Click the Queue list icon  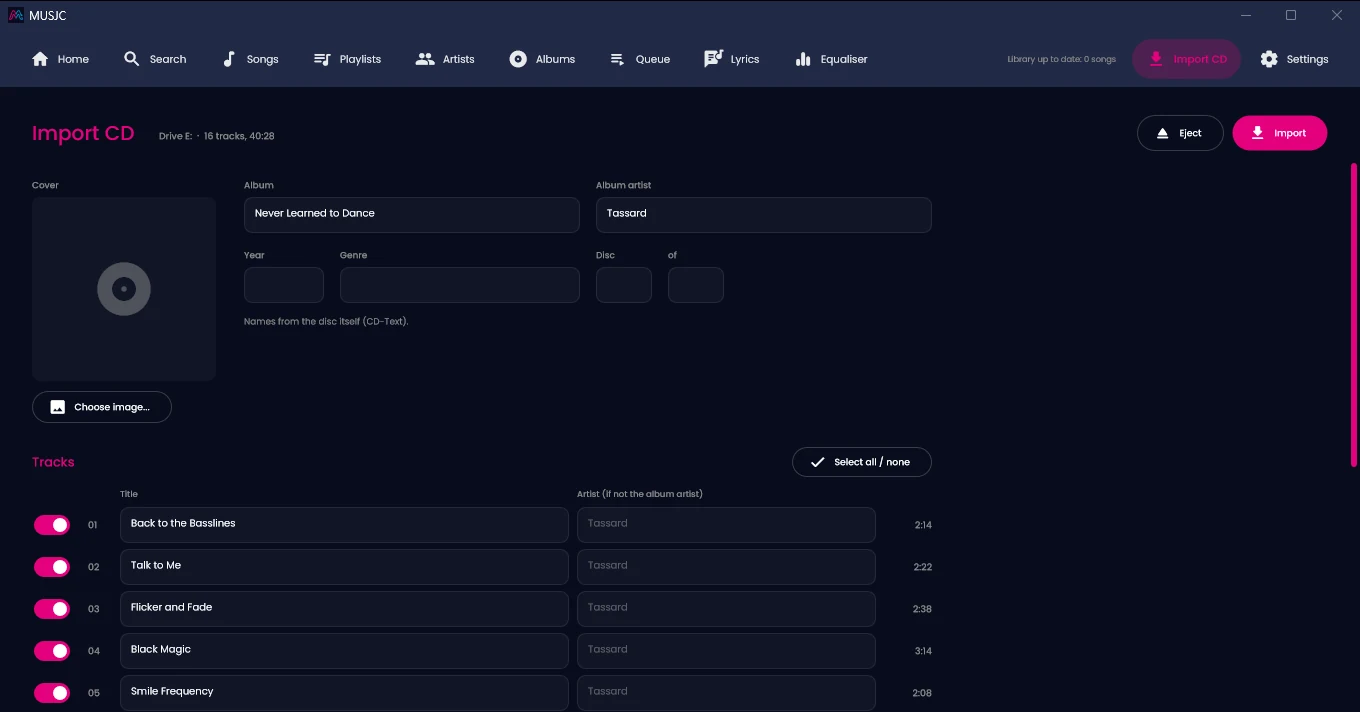coord(618,59)
